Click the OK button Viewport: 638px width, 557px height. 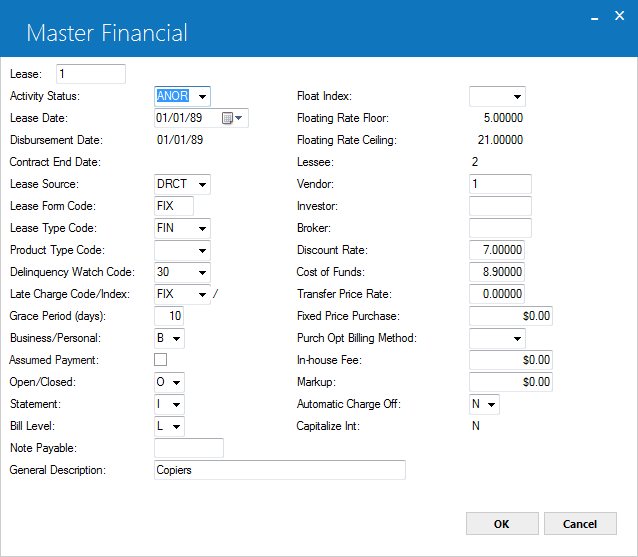pyautogui.click(x=502, y=524)
